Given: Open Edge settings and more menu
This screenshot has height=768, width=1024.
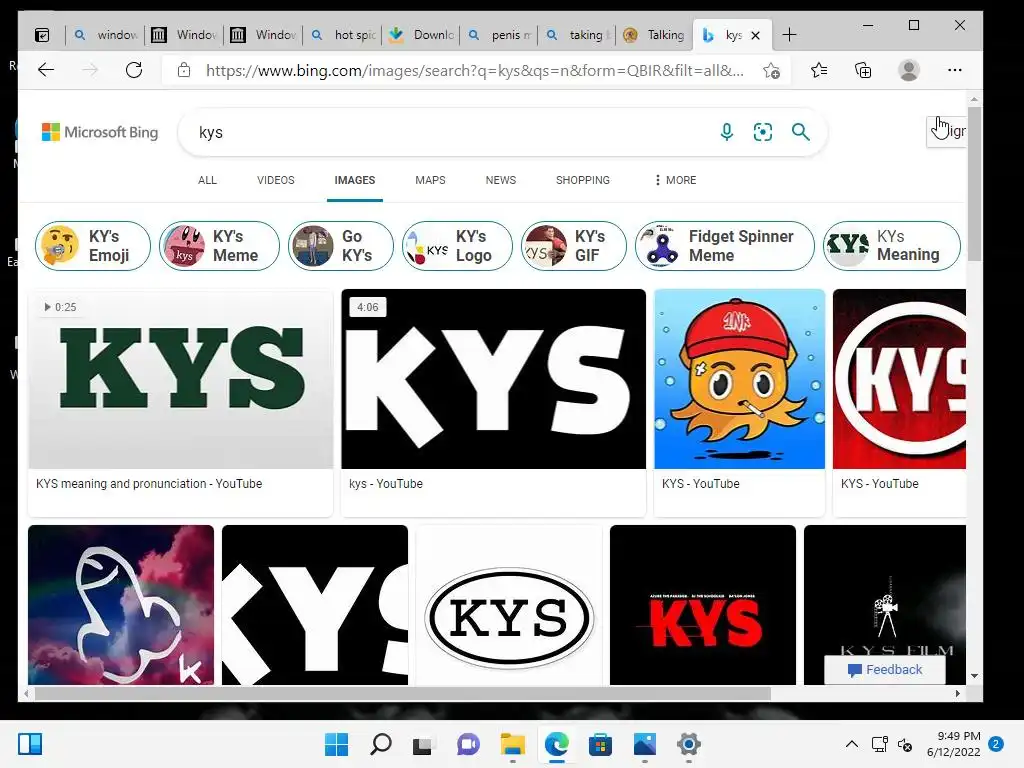Looking at the screenshot, I should (954, 70).
